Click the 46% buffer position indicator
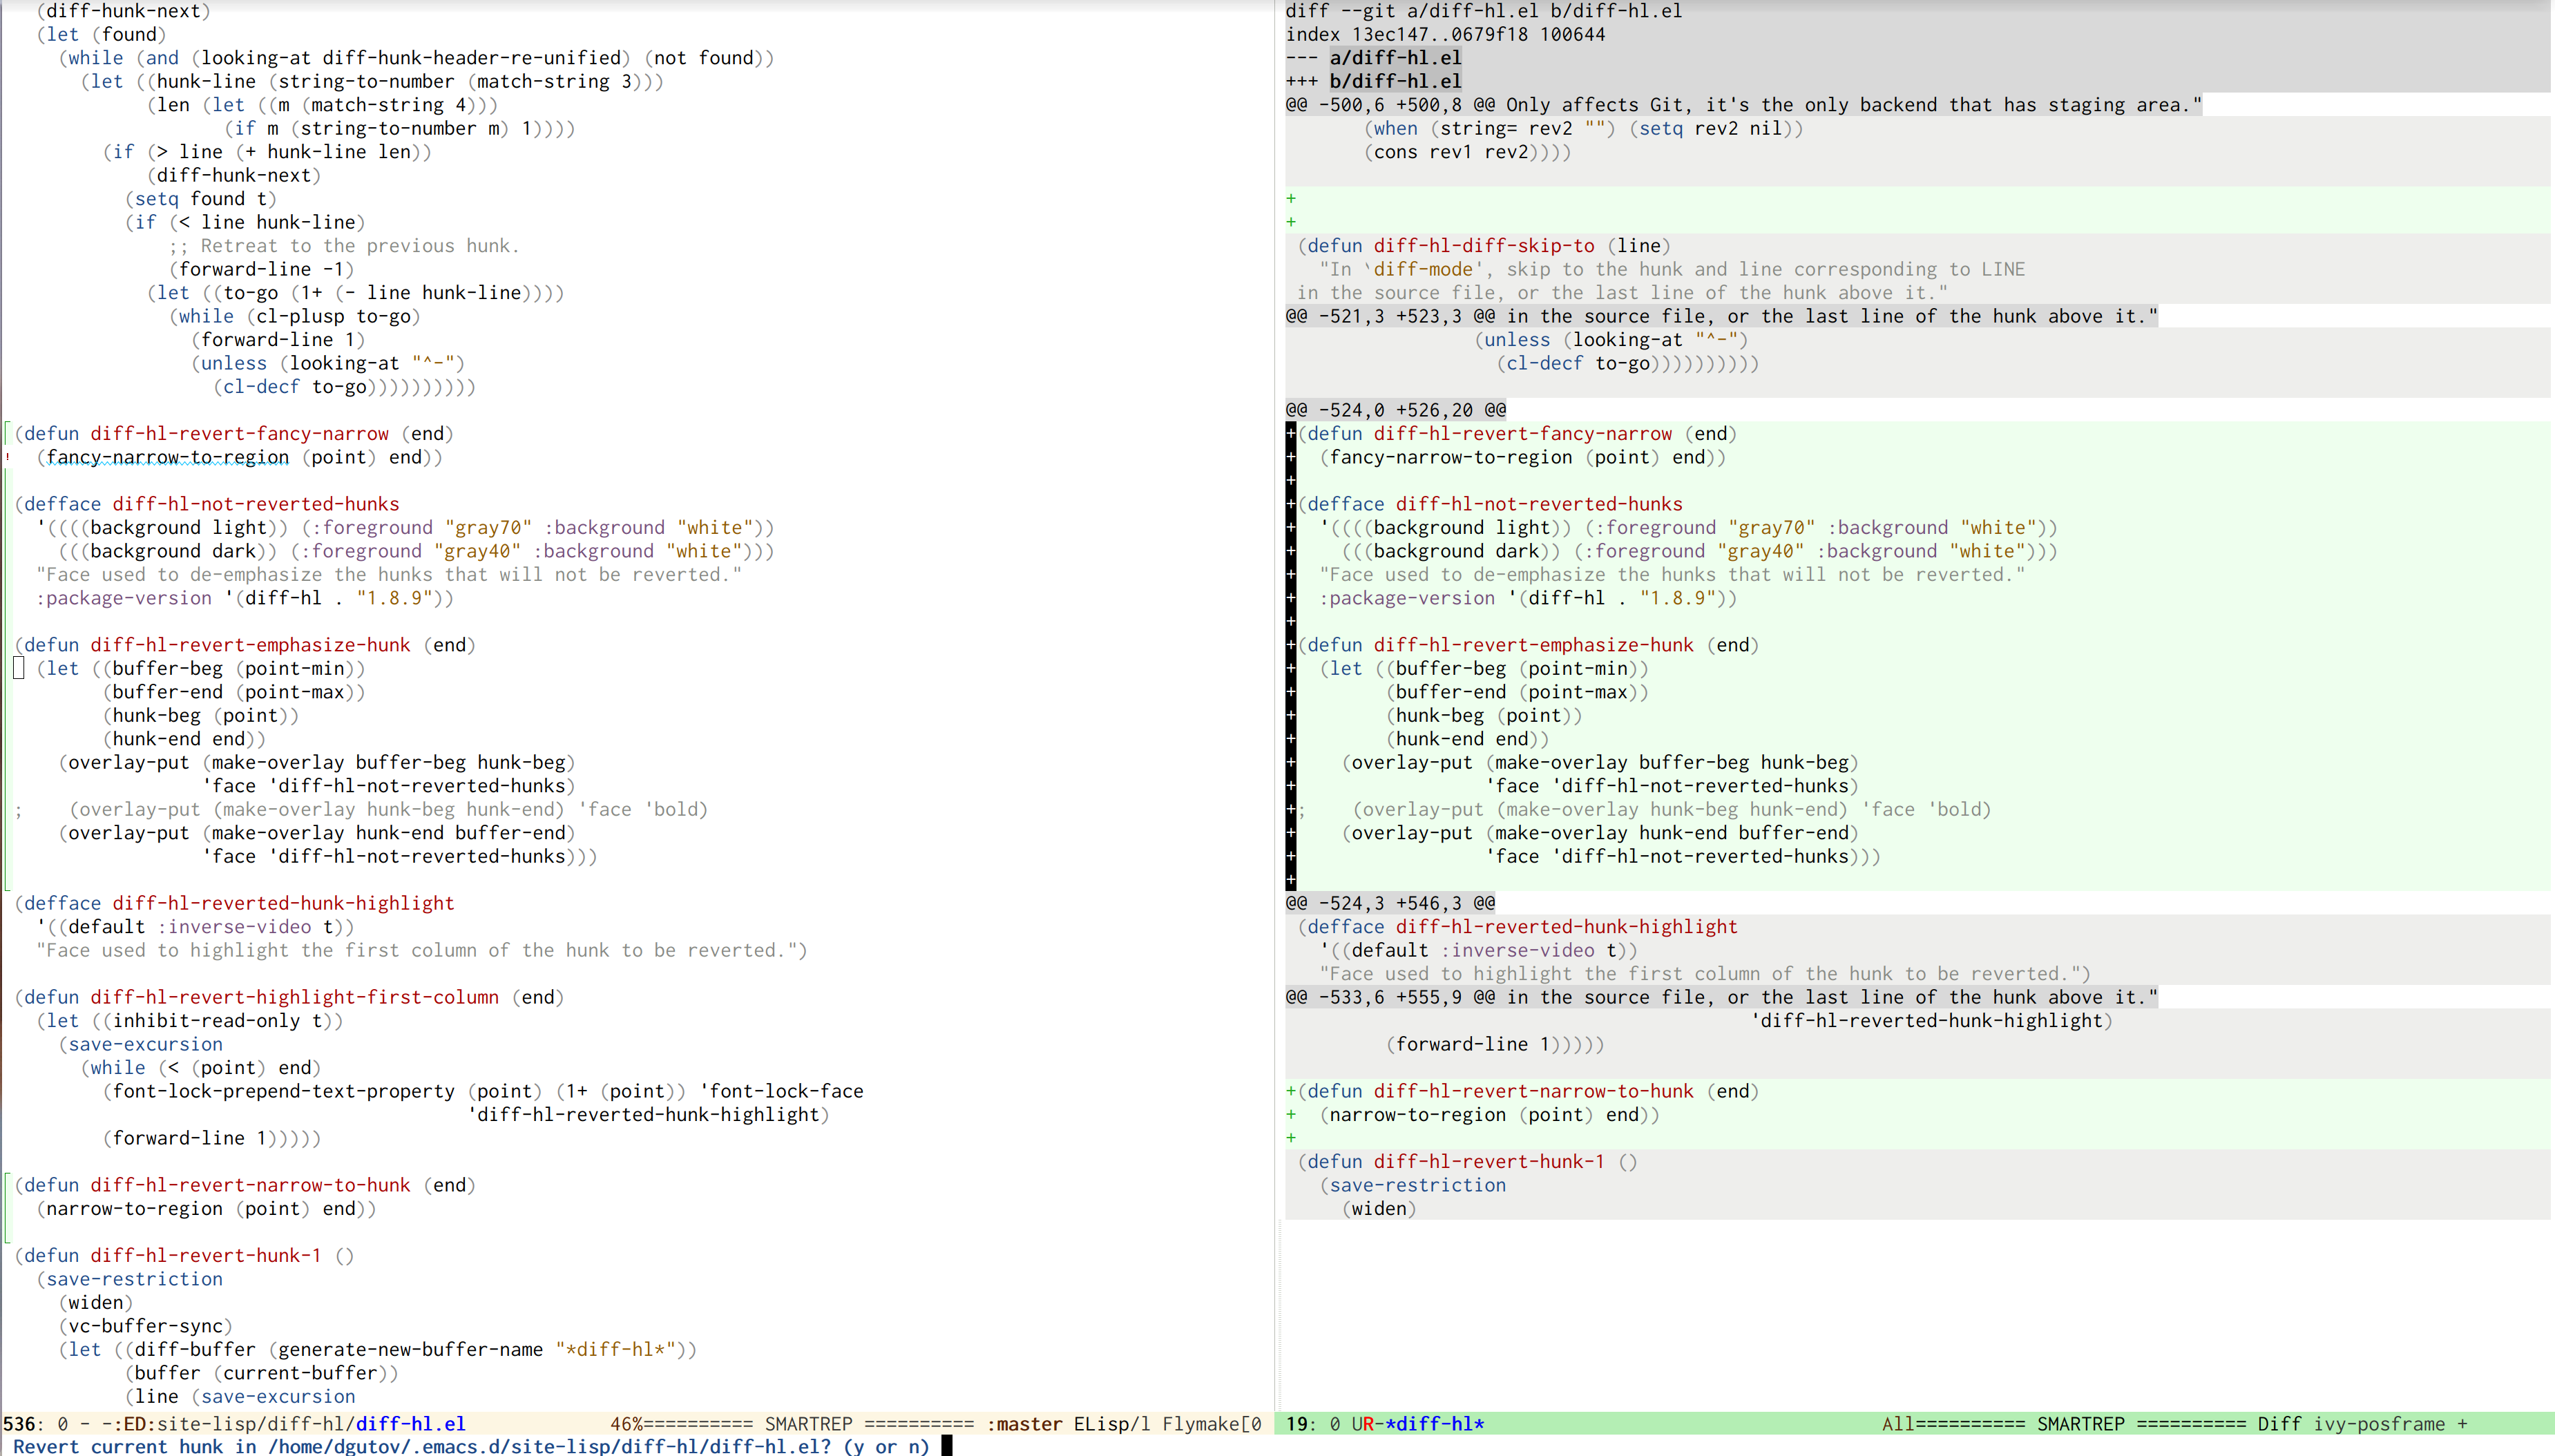Screen dimensions: 2555x1456 click(626, 1423)
